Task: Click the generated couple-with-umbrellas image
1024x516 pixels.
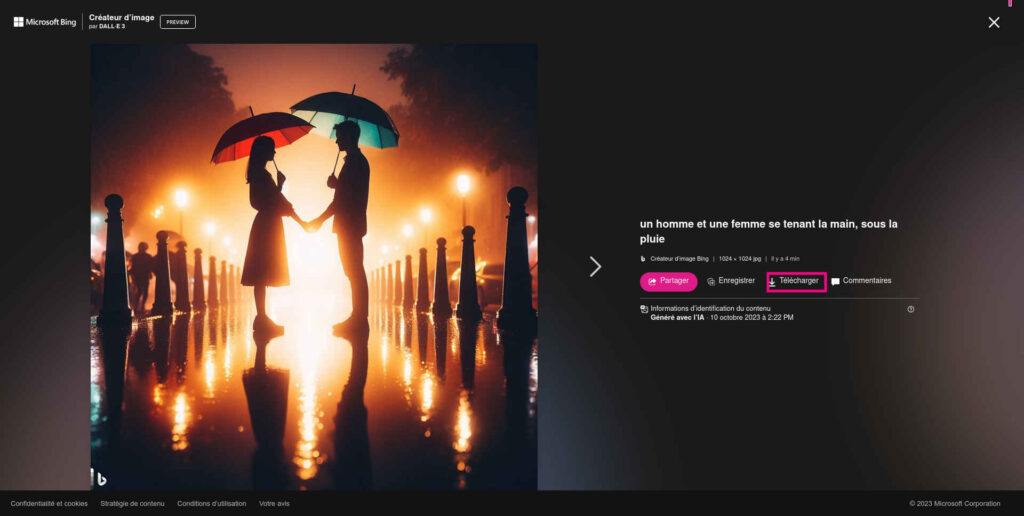Action: point(314,266)
